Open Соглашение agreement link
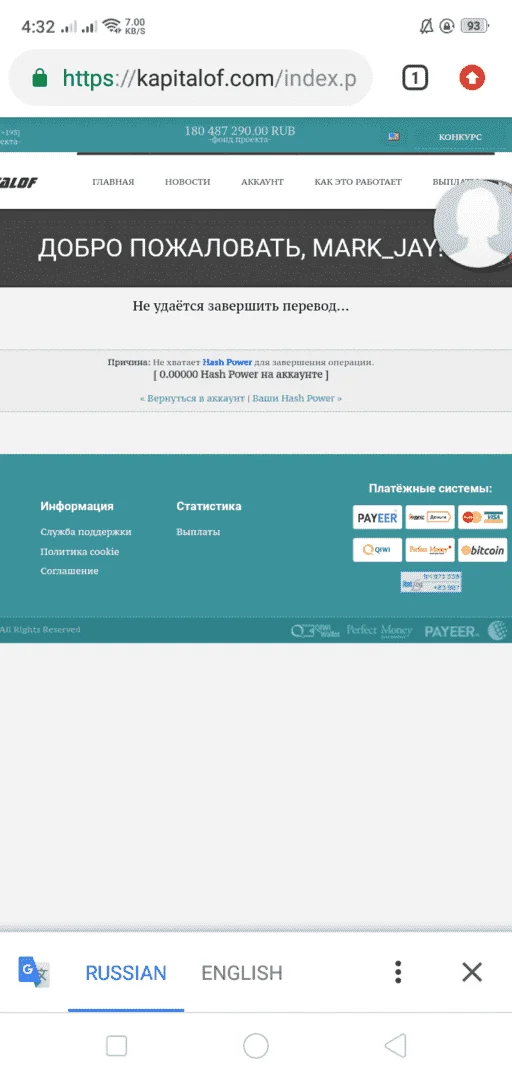 click(69, 571)
